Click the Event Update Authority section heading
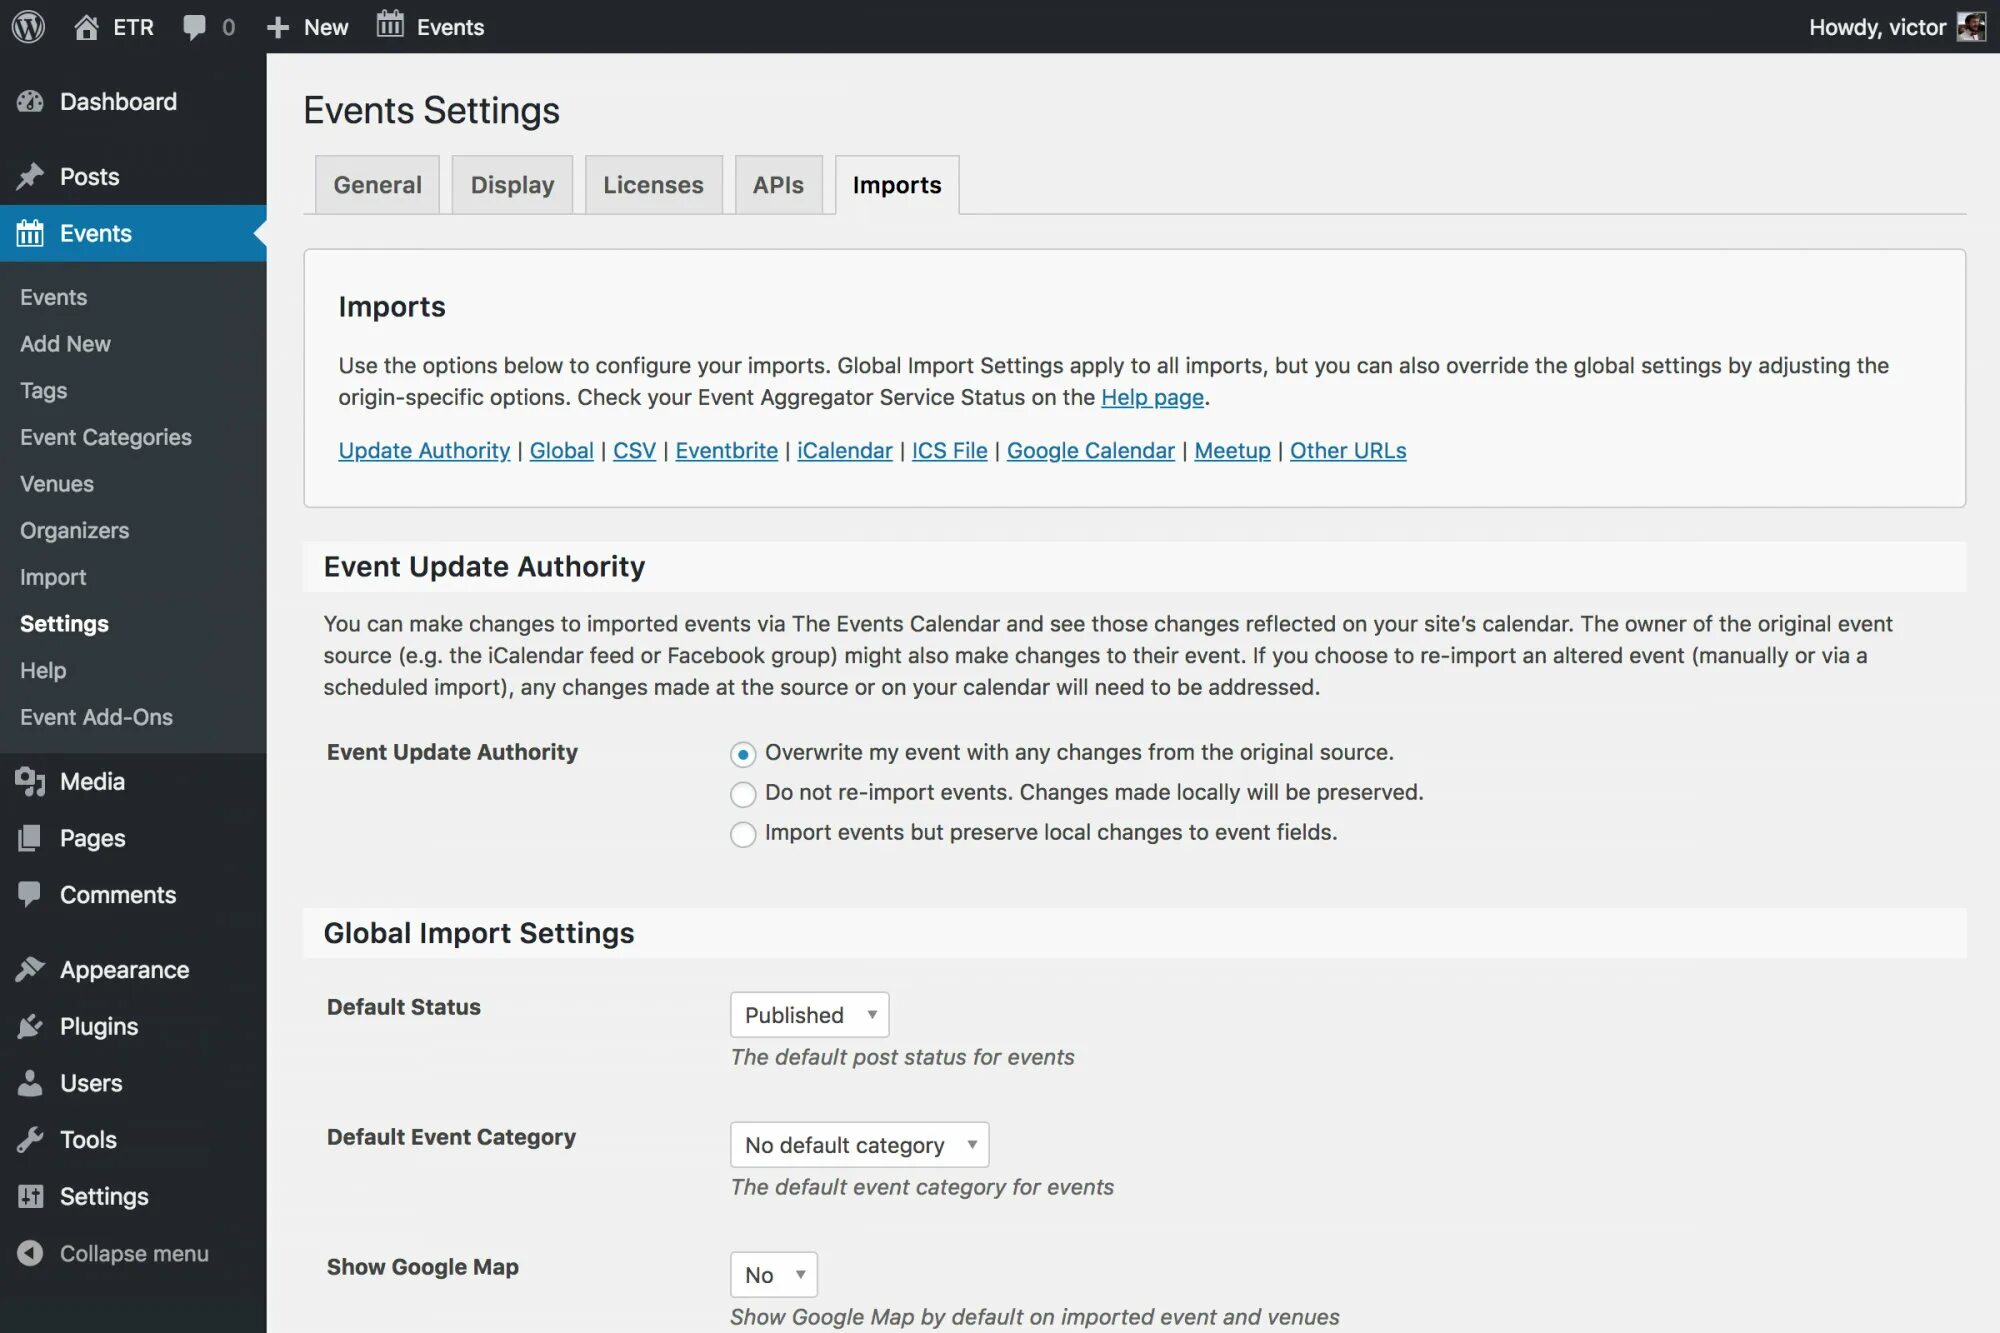 pos(484,567)
